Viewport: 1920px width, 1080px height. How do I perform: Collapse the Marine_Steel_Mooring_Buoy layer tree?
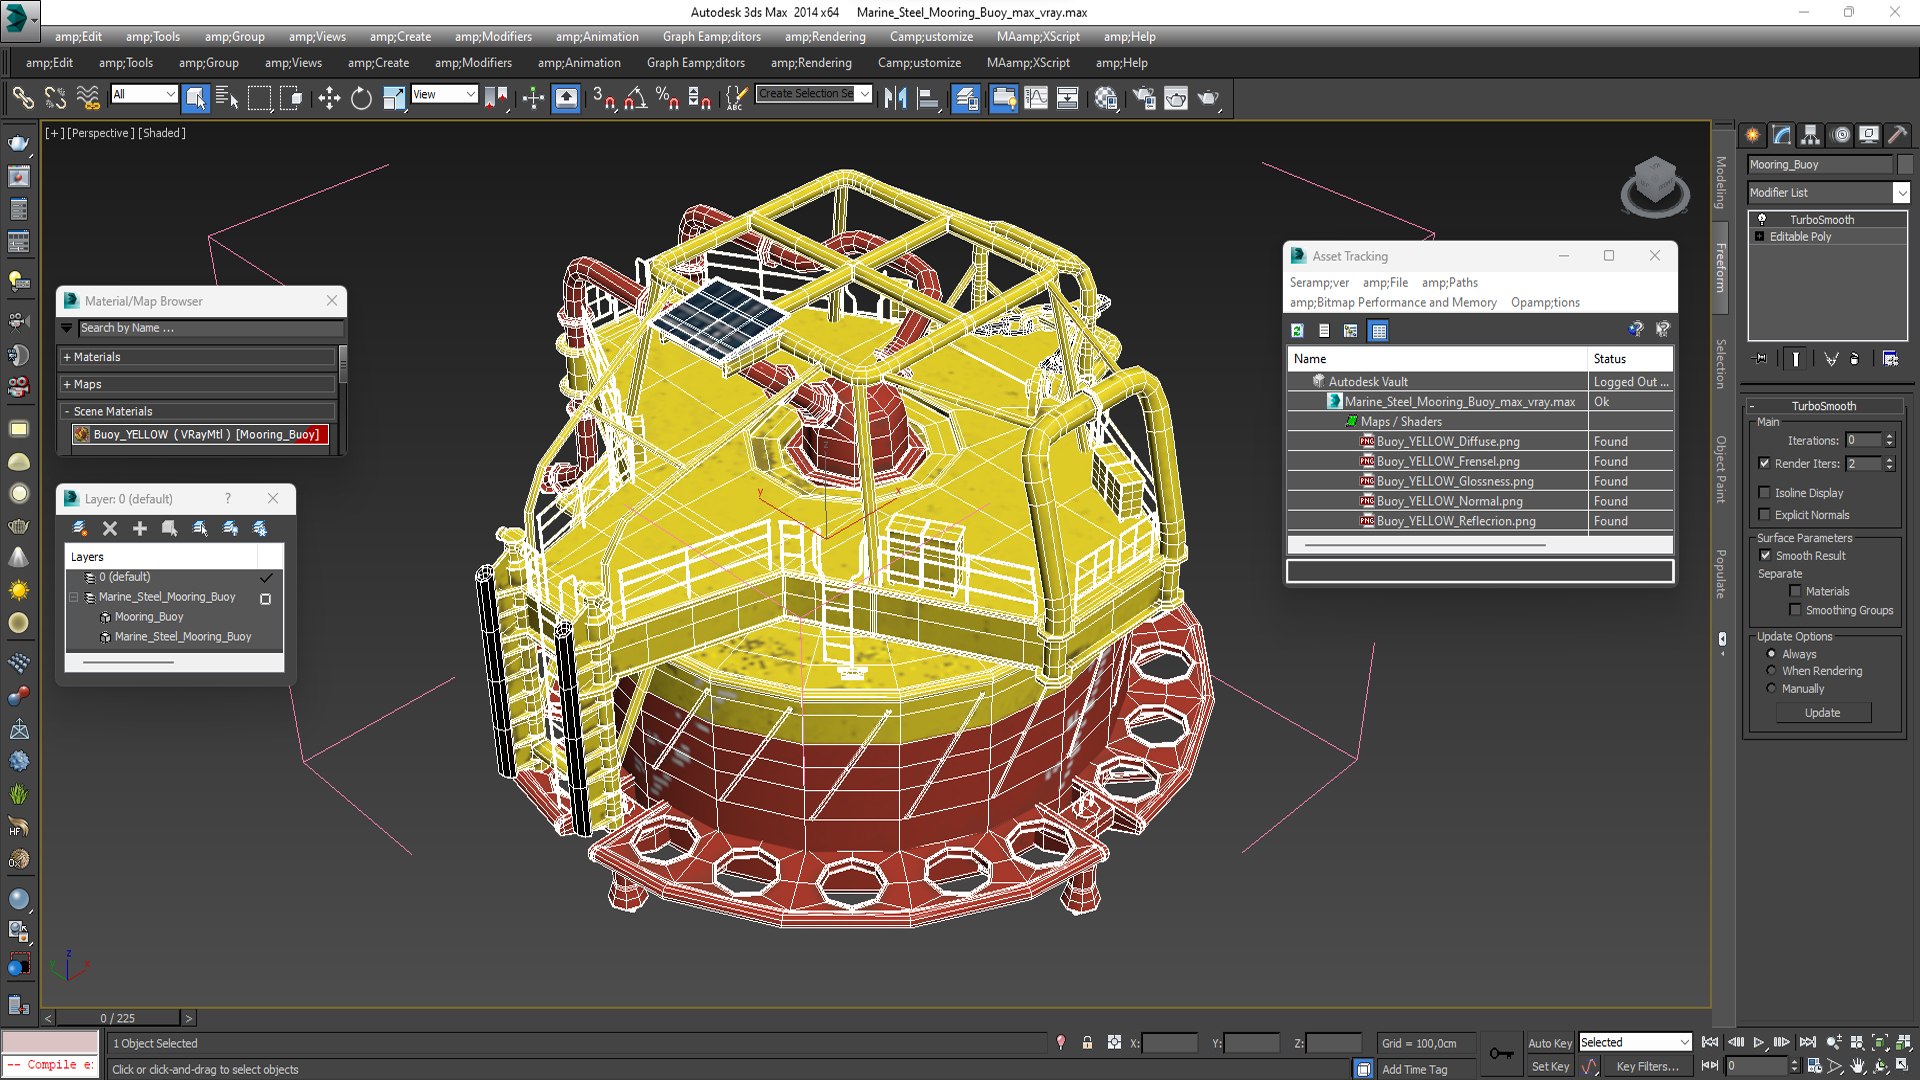tap(74, 597)
